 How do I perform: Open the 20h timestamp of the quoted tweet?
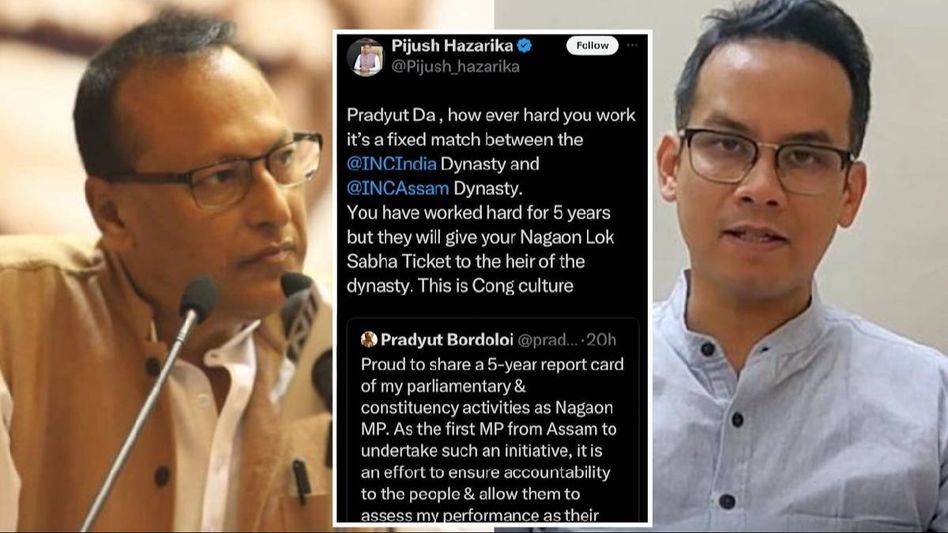click(601, 340)
